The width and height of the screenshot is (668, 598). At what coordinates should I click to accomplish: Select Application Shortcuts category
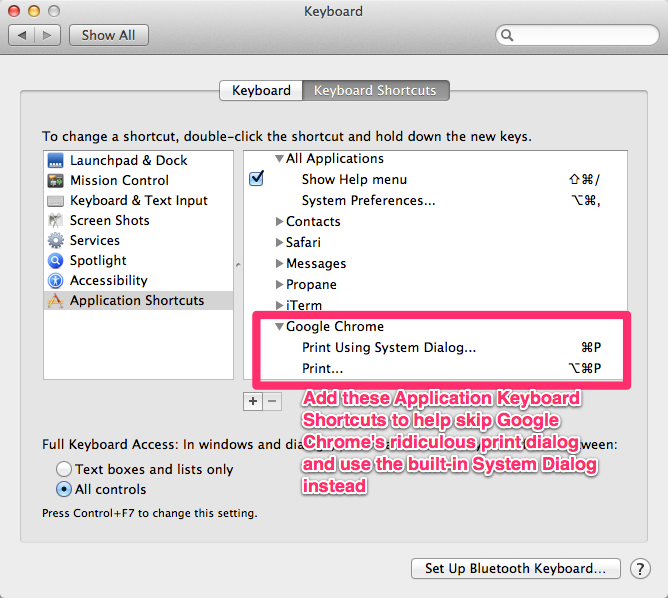138,301
